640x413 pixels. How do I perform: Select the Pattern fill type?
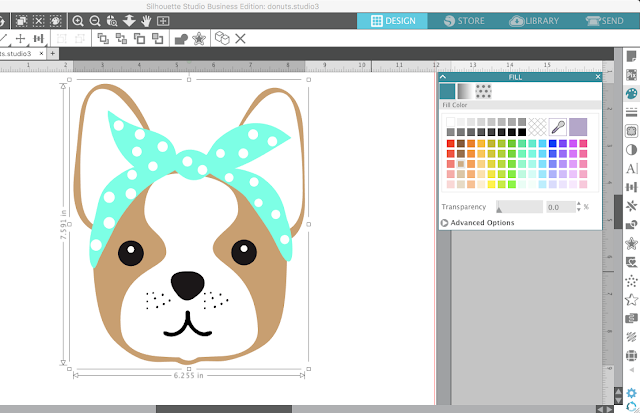tap(484, 91)
